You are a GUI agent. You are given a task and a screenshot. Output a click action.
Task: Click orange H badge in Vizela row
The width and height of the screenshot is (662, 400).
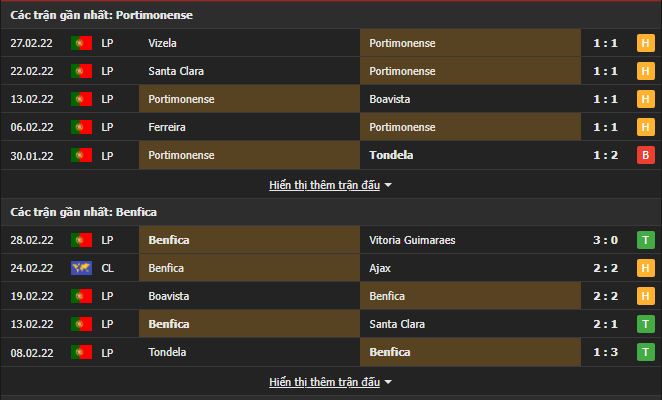[645, 43]
